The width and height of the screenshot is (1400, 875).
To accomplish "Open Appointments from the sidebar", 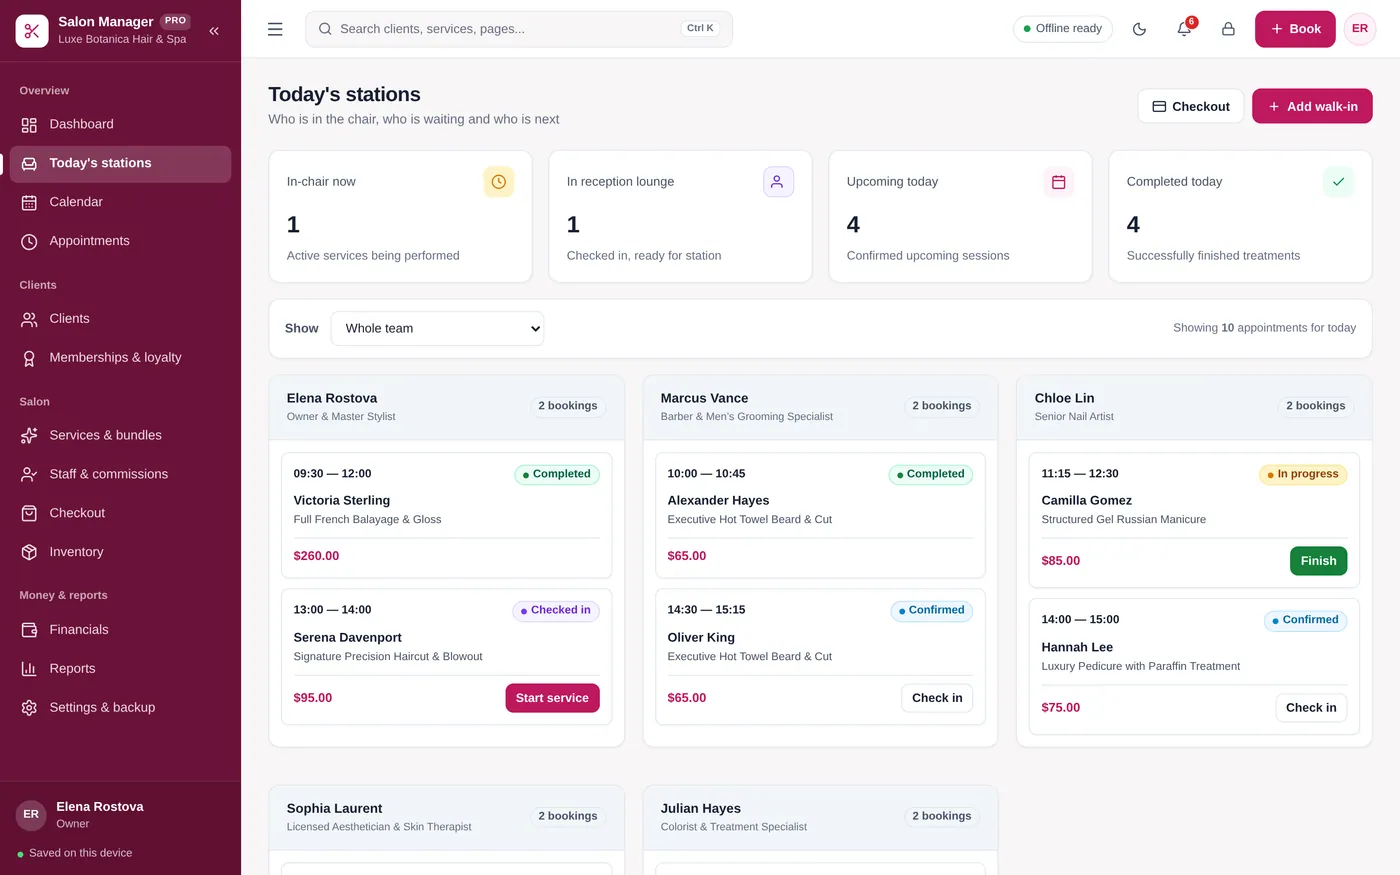I will coord(120,241).
